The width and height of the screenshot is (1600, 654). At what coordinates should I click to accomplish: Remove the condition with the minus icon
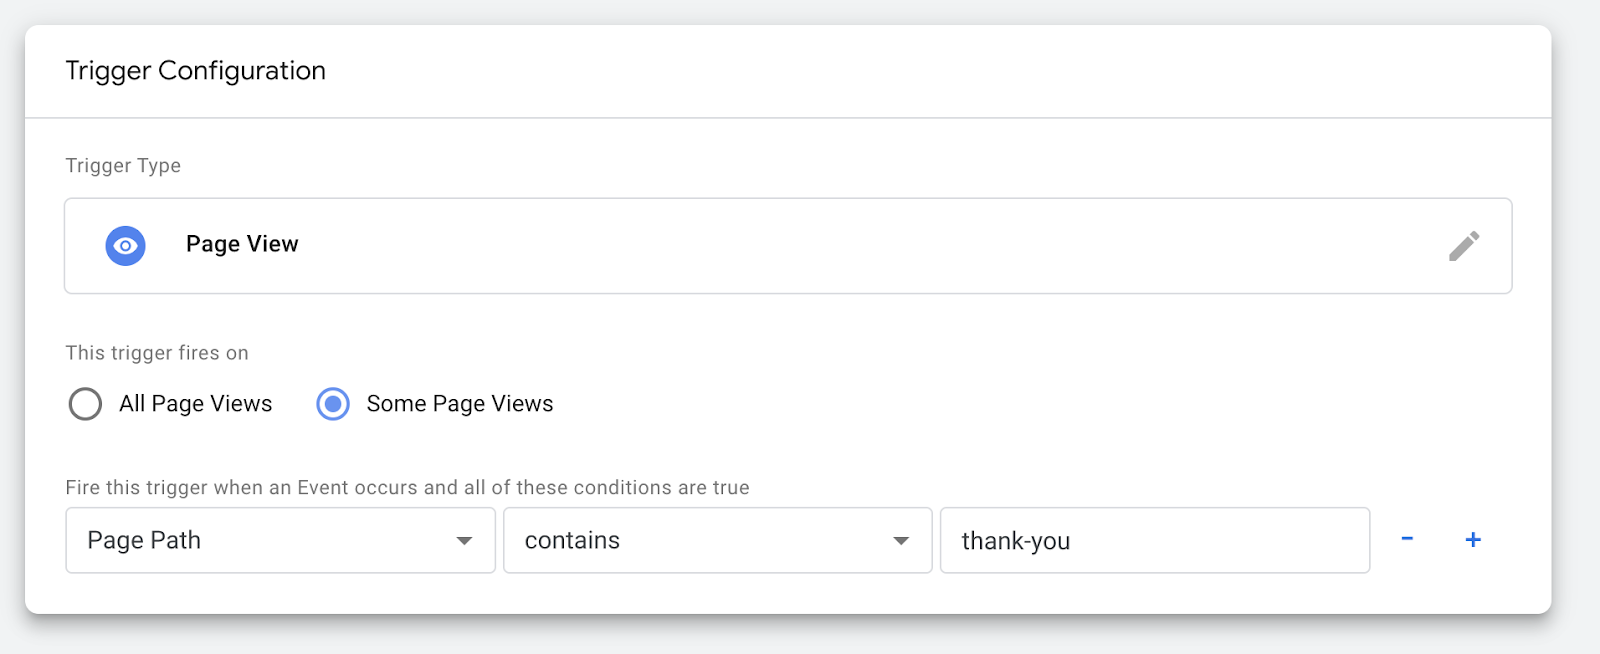tap(1407, 539)
